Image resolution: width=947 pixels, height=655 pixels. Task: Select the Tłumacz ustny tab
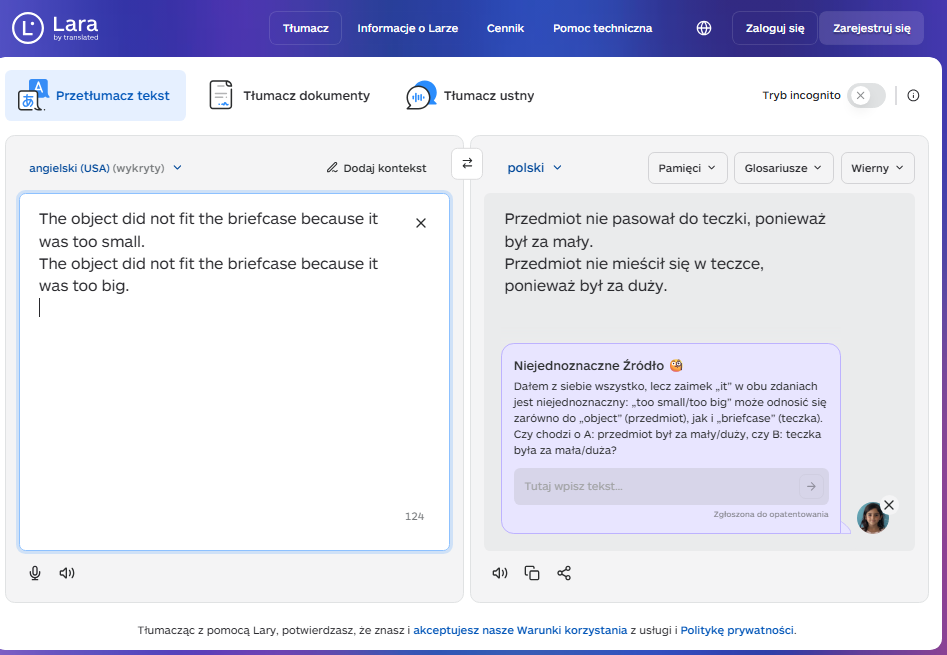[x=470, y=96]
